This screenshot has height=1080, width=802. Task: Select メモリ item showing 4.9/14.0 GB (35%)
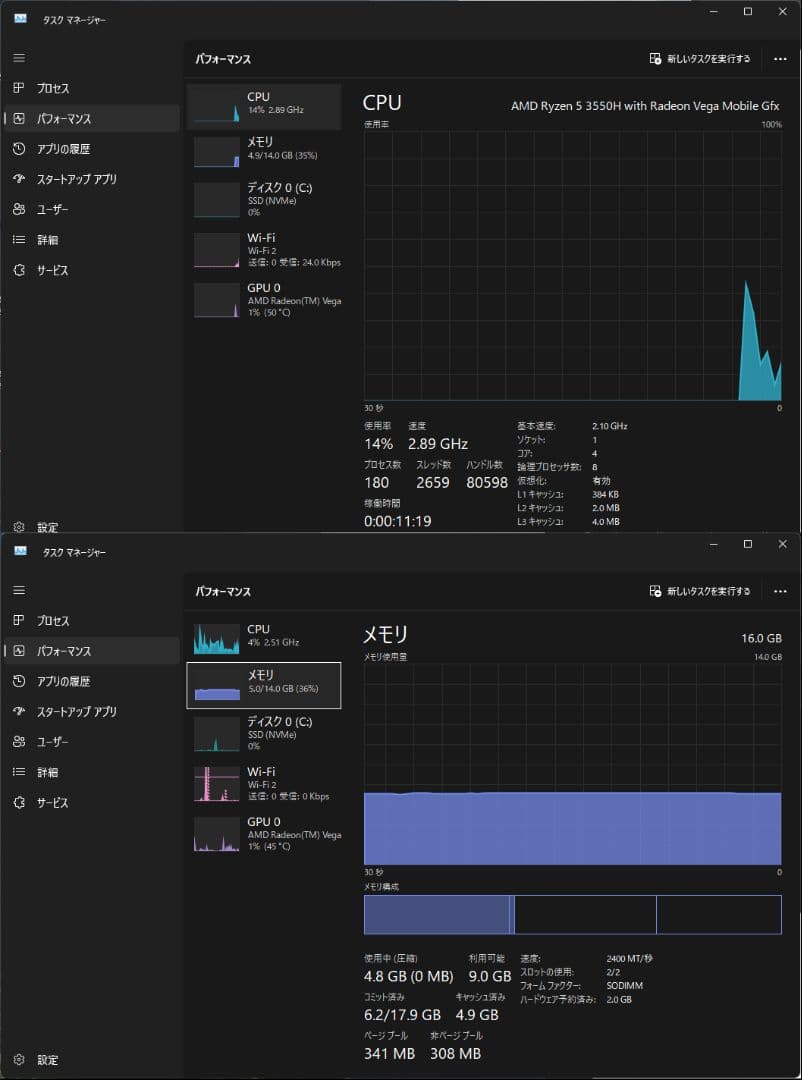264,150
